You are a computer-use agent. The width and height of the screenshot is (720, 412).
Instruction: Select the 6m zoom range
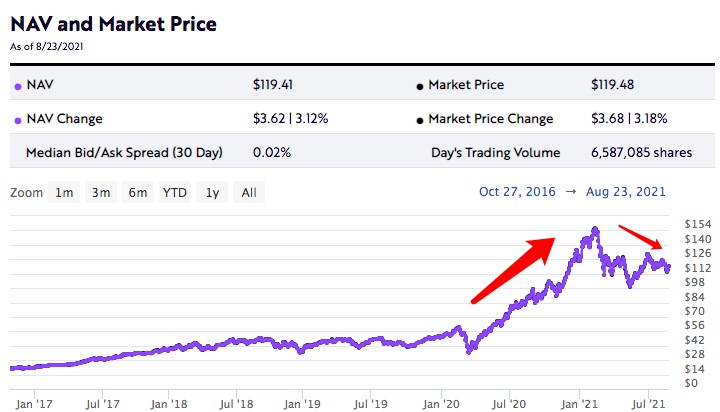(138, 192)
